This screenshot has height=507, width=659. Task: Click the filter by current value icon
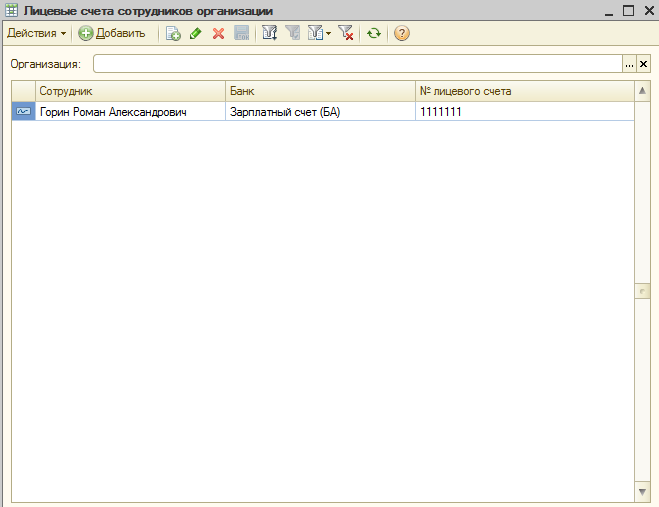(293, 33)
